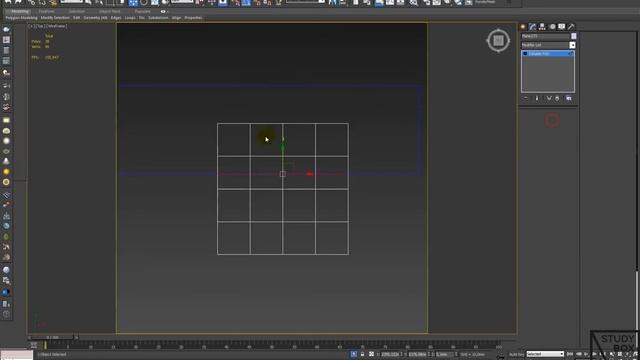Toggle Selection Lock padlock in status bar
Image resolution: width=640 pixels, height=360 pixels.
point(362,354)
